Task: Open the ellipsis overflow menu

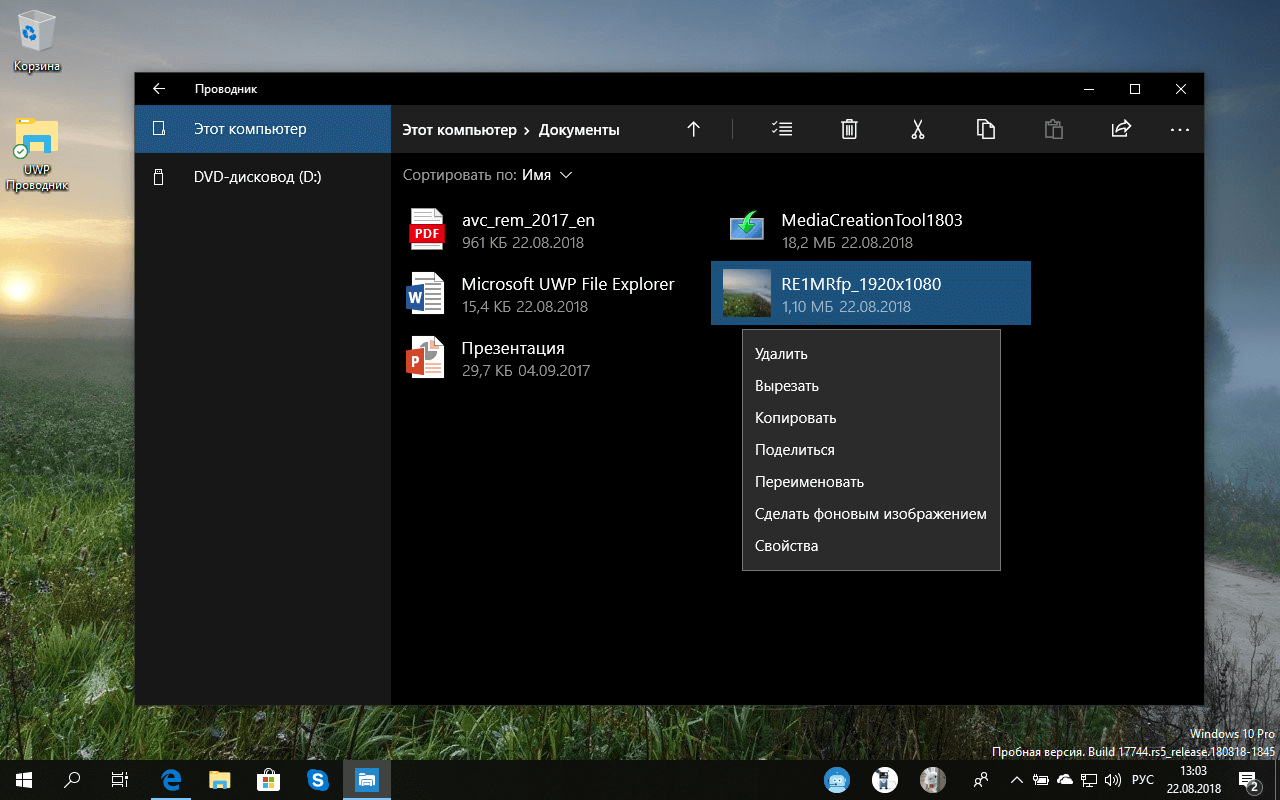Action: point(1180,129)
